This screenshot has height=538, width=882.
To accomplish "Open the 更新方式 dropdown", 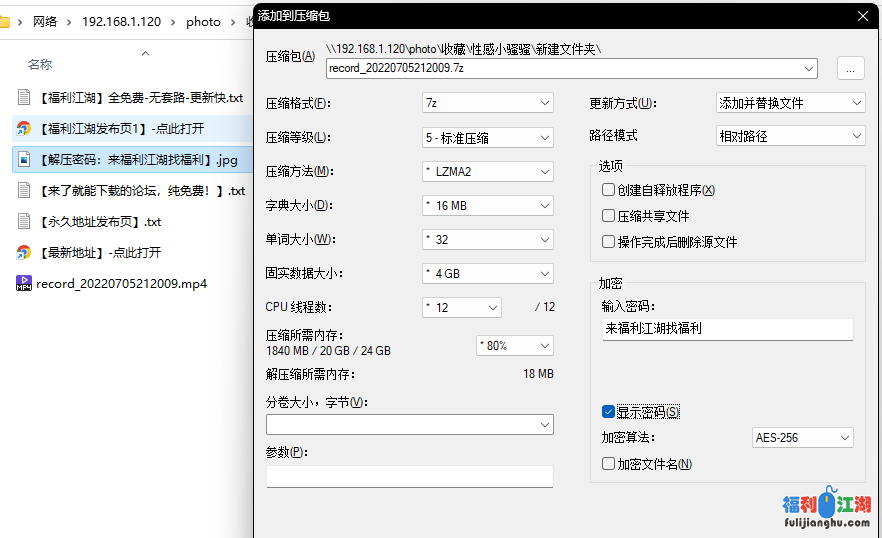I will (790, 103).
